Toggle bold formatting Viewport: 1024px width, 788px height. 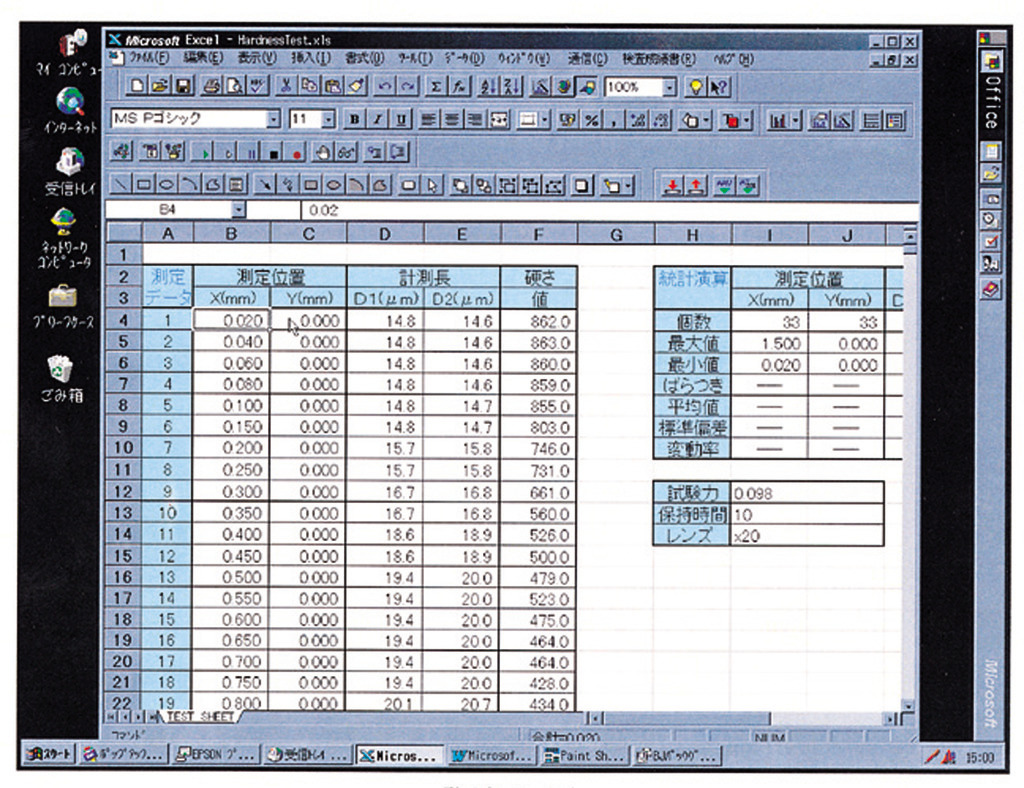[x=354, y=119]
